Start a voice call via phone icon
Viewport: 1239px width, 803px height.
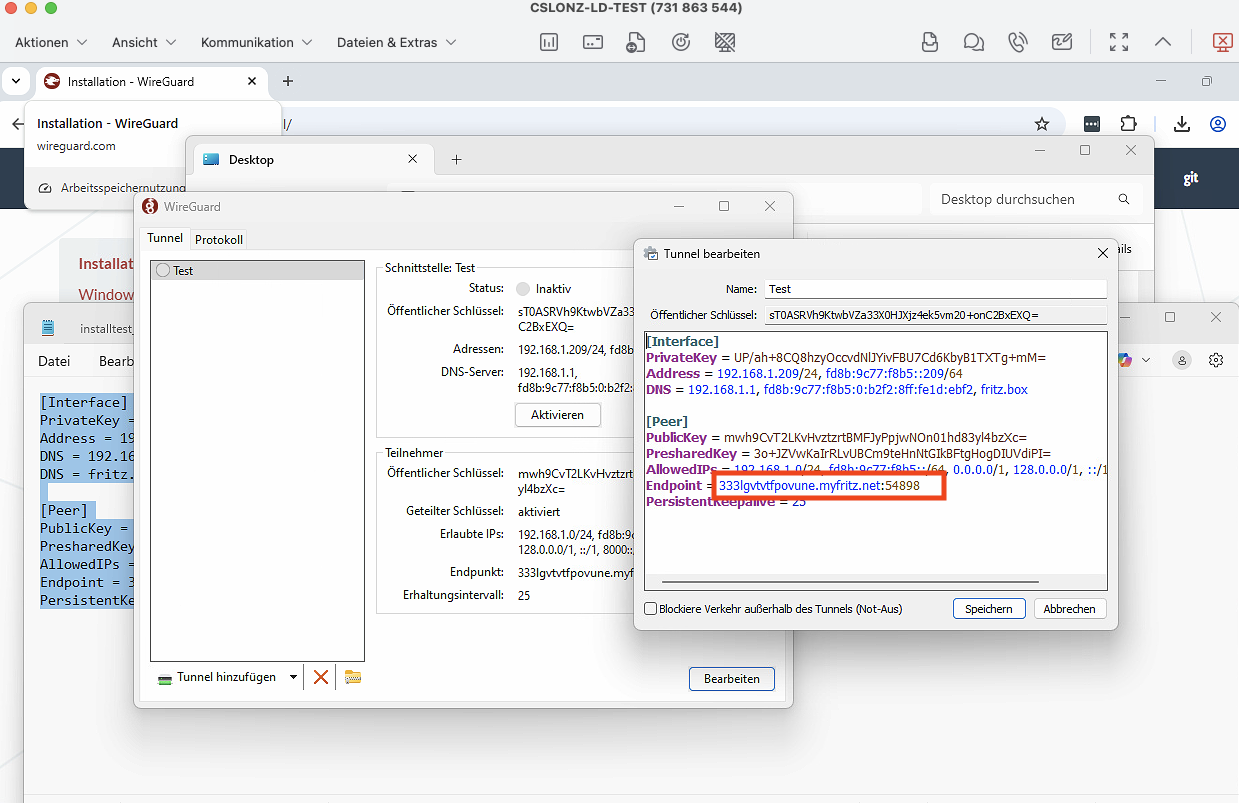coord(1017,42)
